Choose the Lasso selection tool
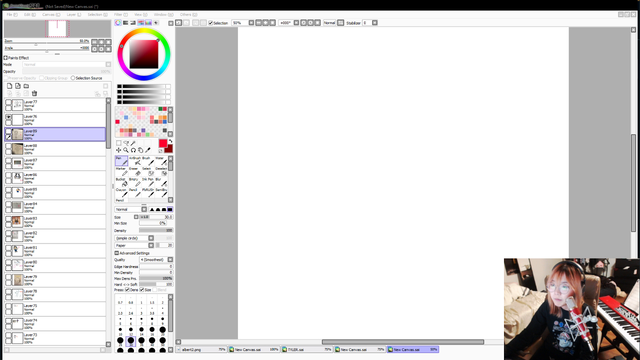 click(x=126, y=143)
